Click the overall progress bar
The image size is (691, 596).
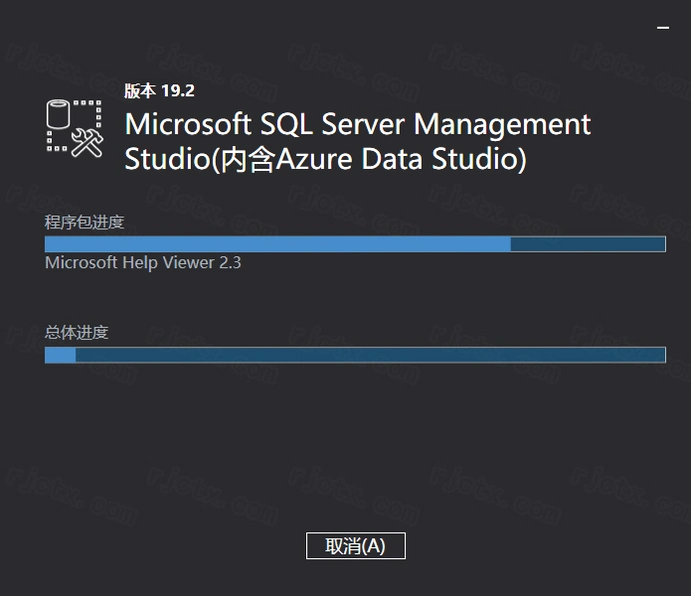(355, 355)
